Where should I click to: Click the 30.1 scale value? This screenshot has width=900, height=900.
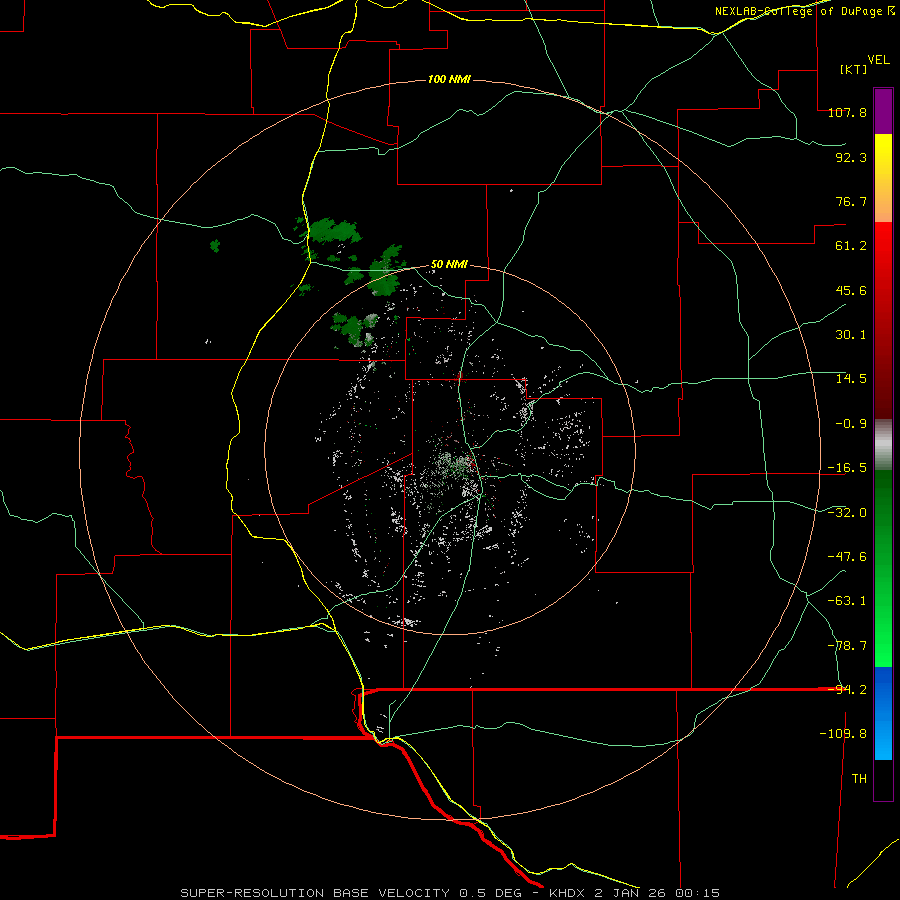[x=851, y=335]
